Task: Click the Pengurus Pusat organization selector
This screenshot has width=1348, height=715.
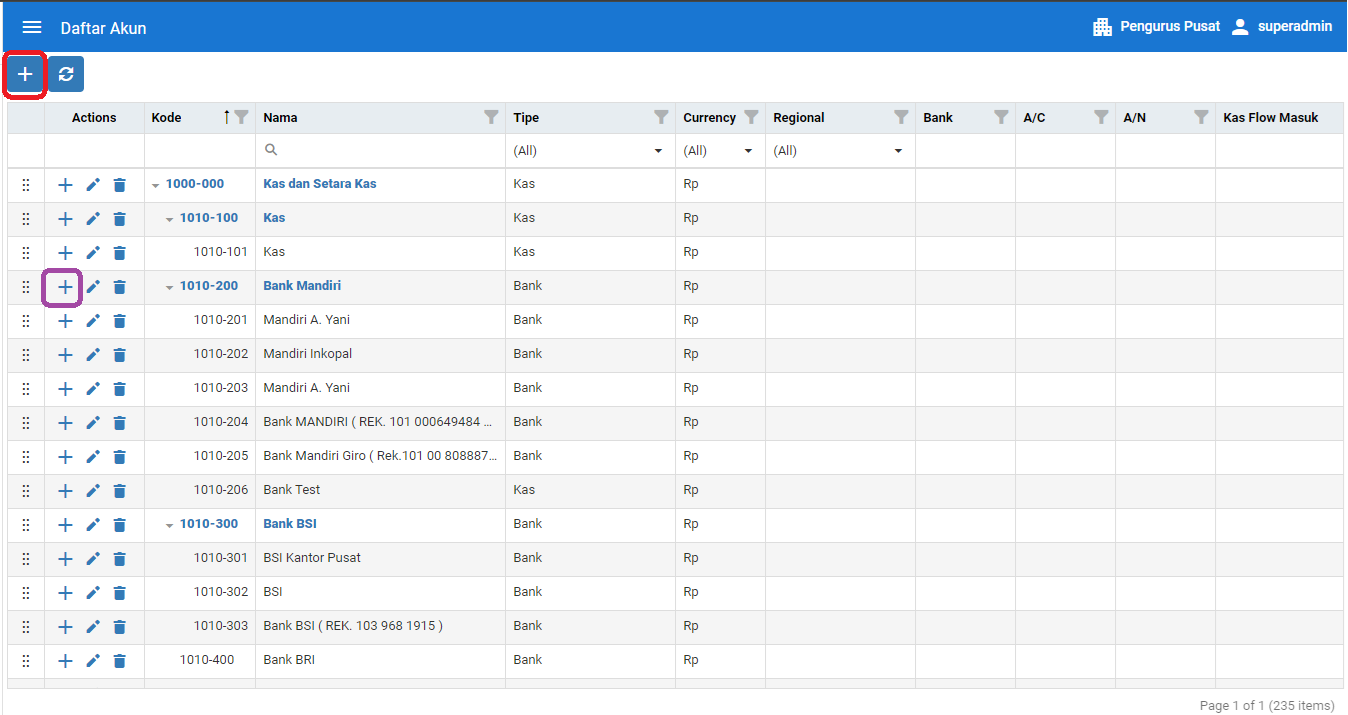Action: click(x=1156, y=27)
